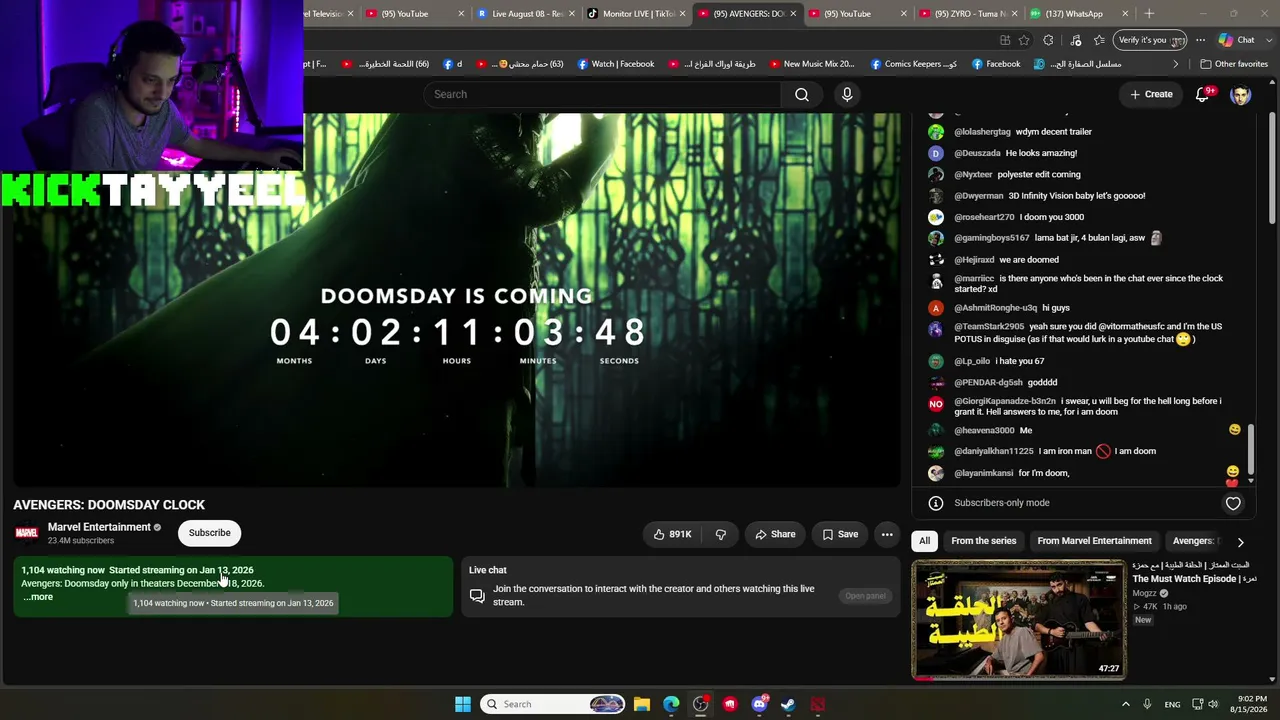Open YouTube notifications bell
The width and height of the screenshot is (1280, 720).
tap(1203, 94)
